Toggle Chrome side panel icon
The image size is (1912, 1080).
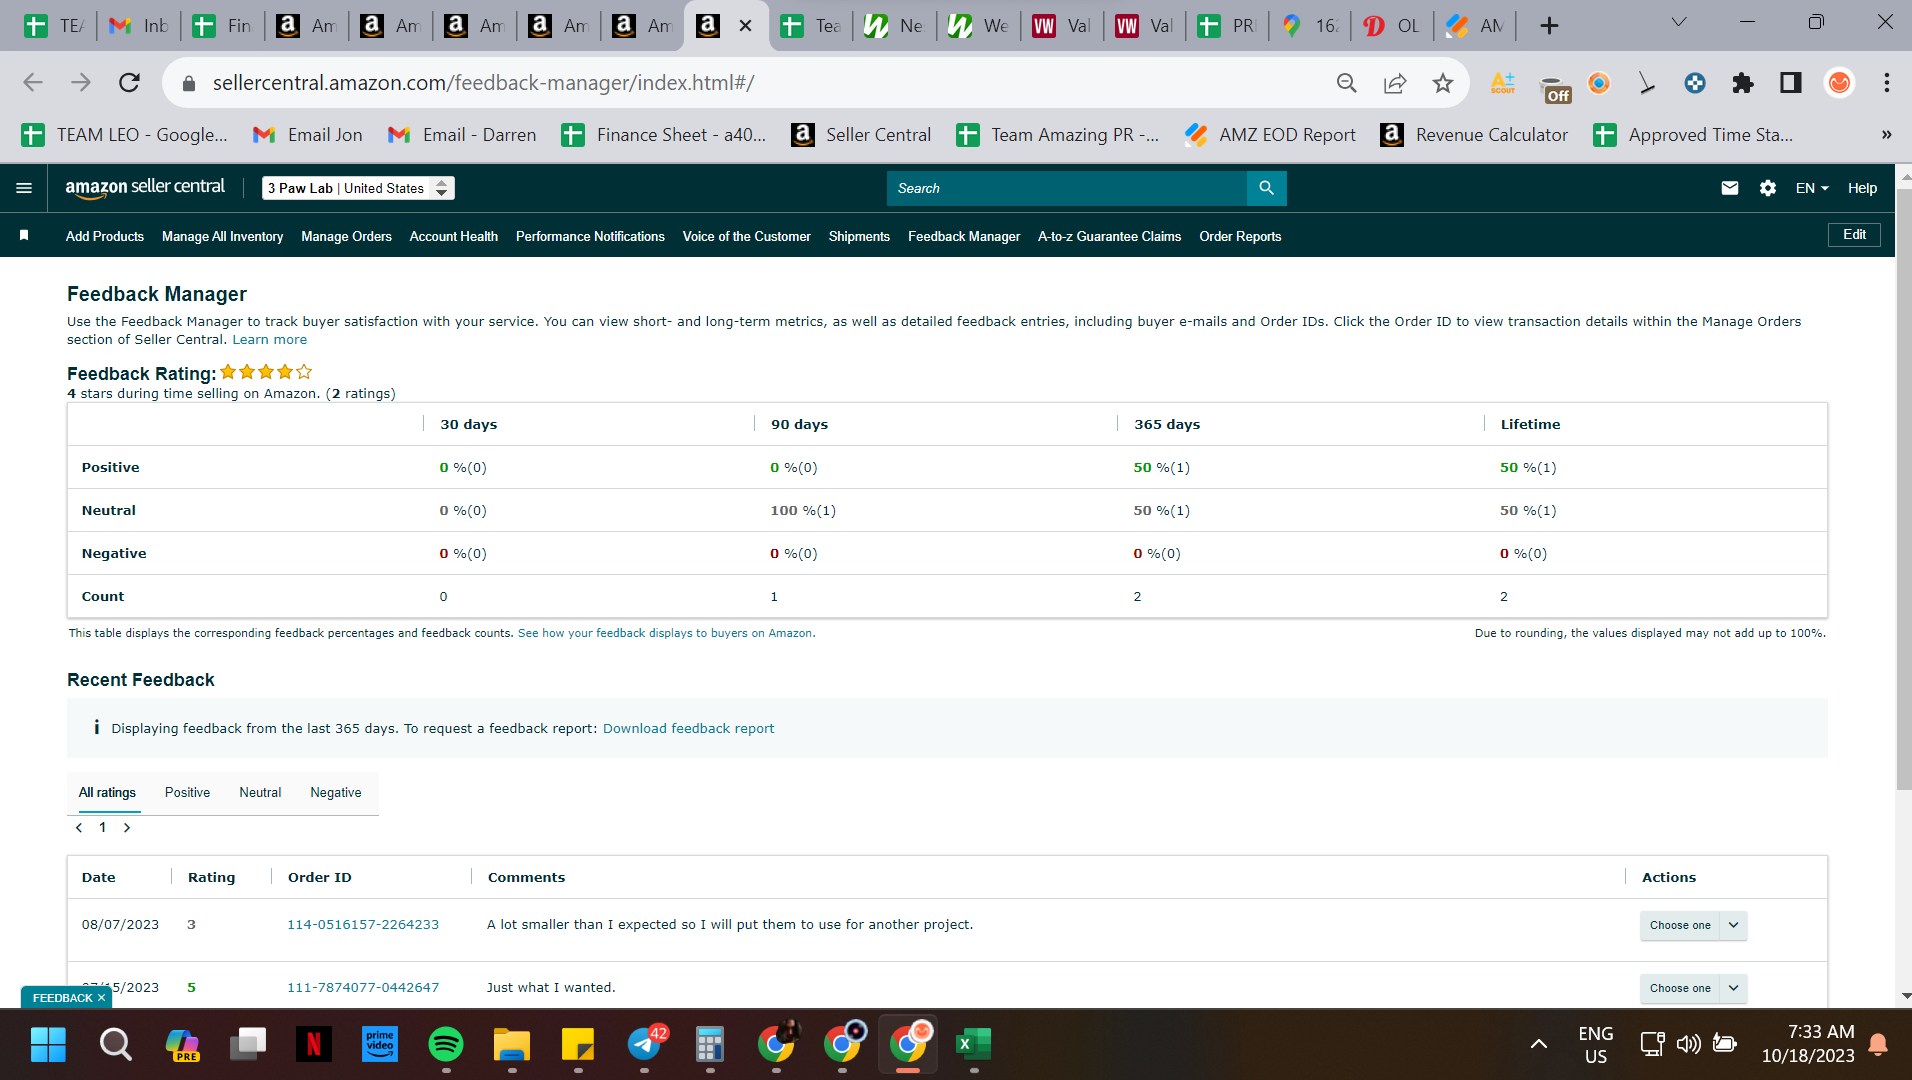coord(1791,83)
